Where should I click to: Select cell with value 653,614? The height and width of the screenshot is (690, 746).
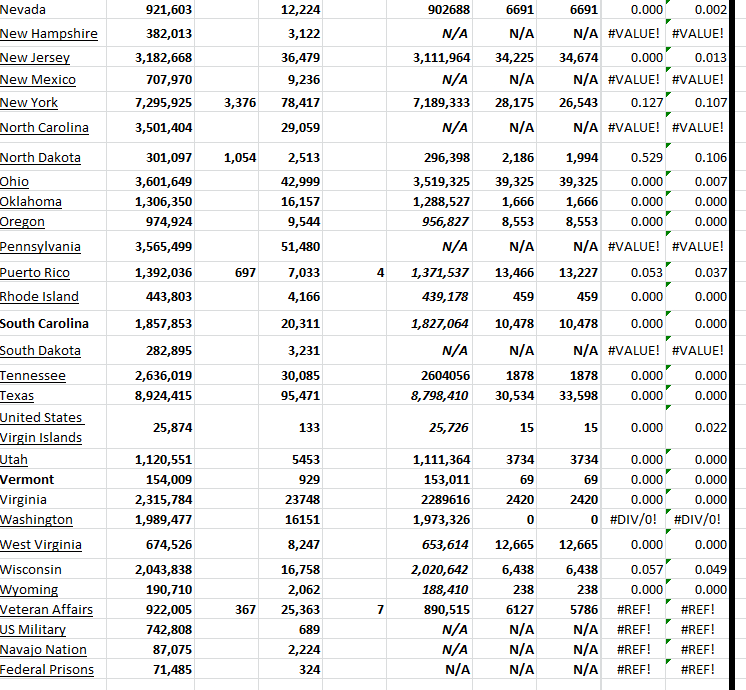coord(430,544)
